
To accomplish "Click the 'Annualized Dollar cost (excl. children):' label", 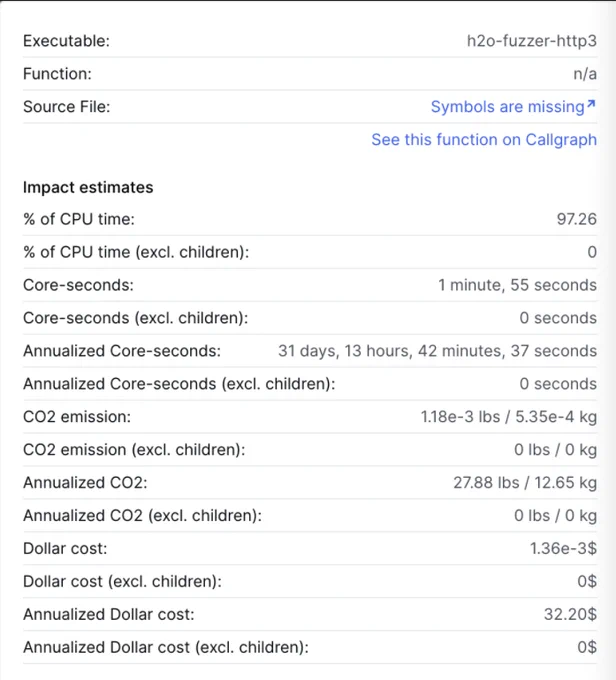I will point(166,647).
